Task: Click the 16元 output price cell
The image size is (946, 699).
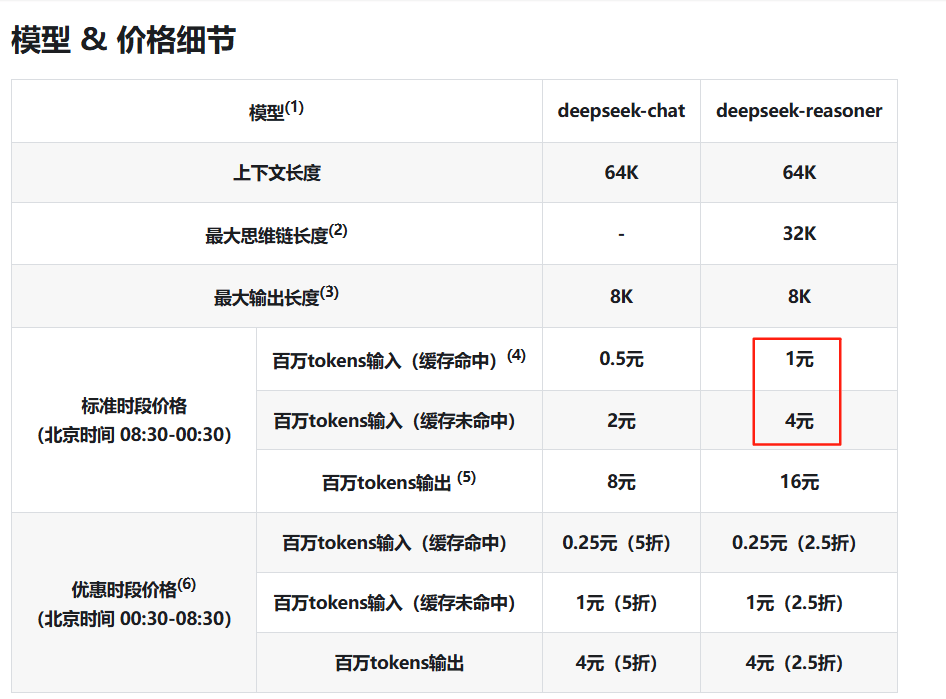Action: tap(799, 482)
